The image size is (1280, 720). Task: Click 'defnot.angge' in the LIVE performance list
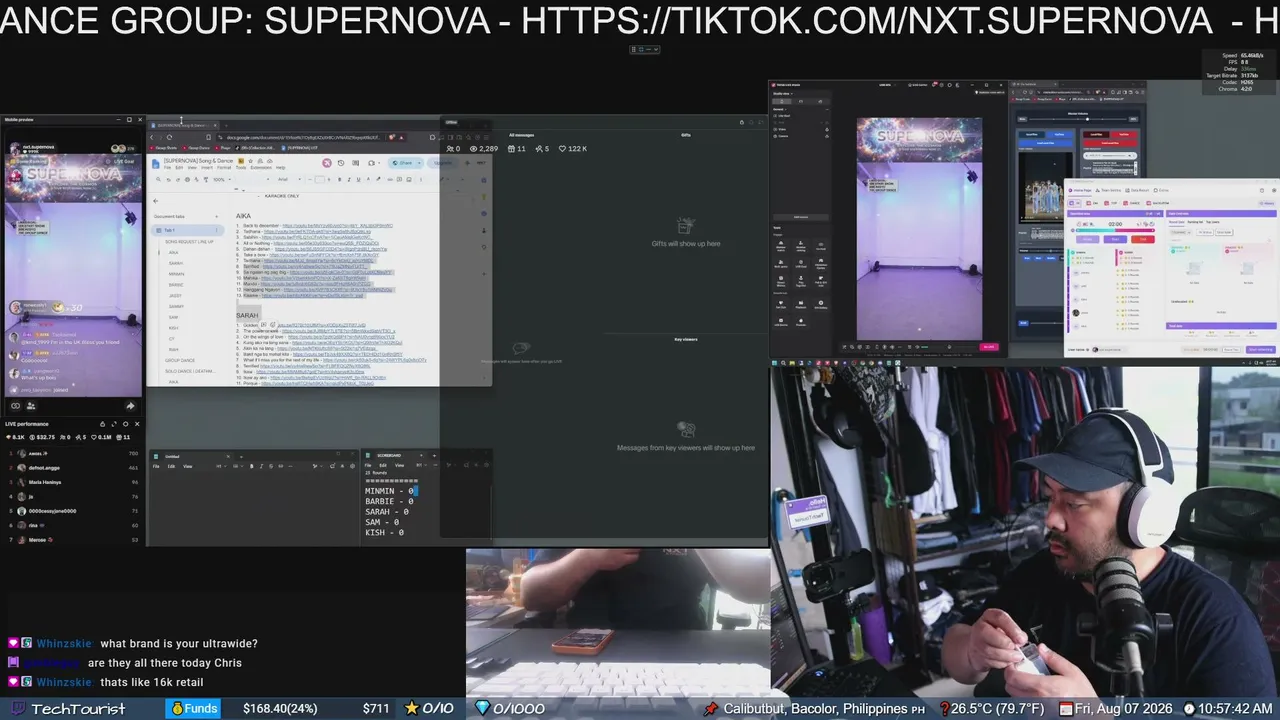click(45, 468)
